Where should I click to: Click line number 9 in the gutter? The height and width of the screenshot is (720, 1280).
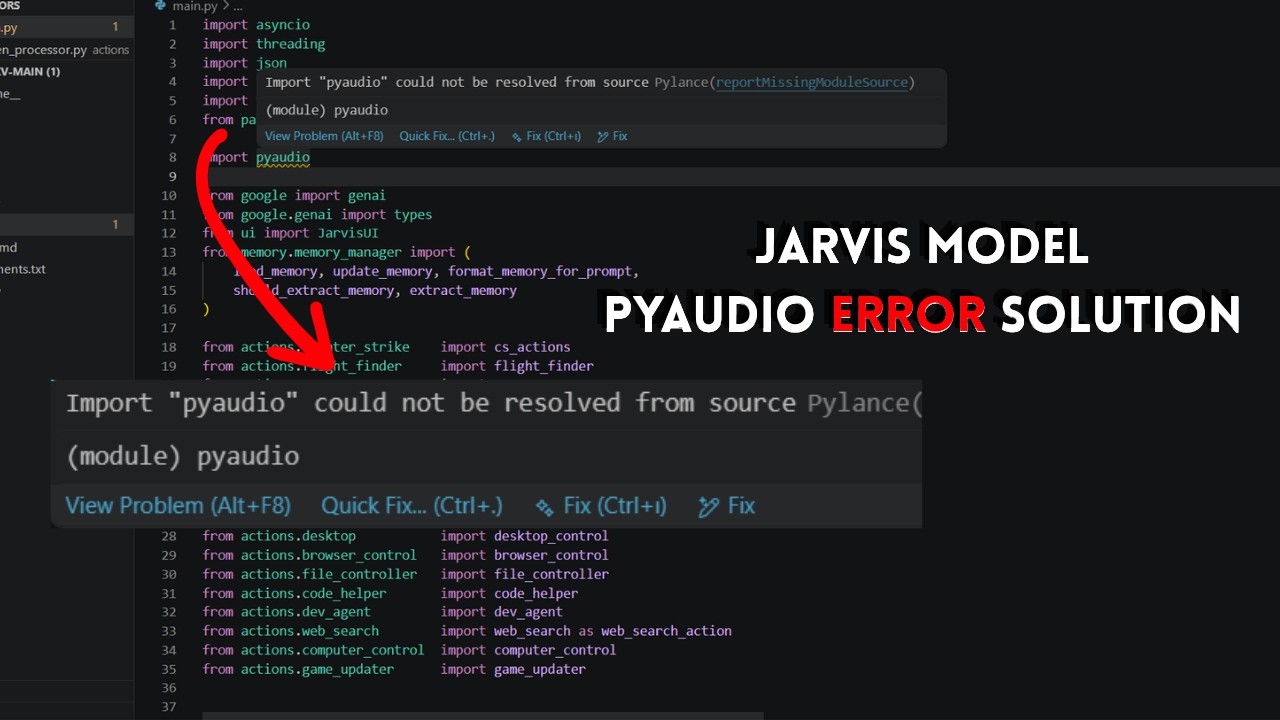(173, 176)
